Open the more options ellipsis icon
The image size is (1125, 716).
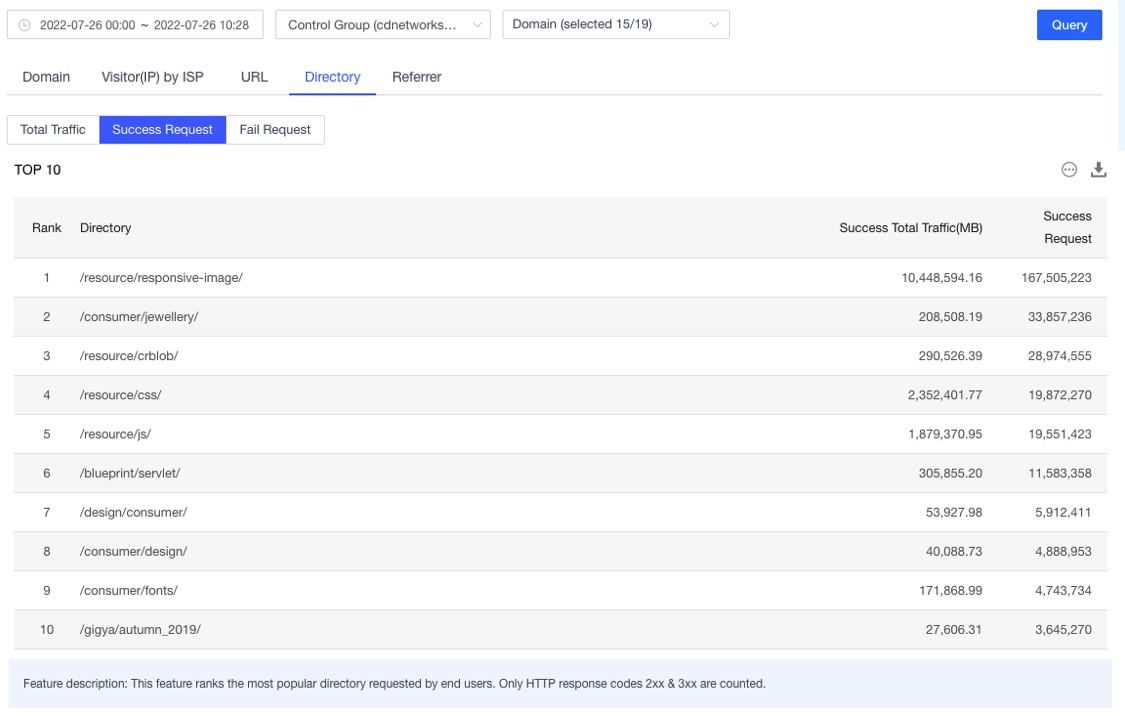point(1068,170)
